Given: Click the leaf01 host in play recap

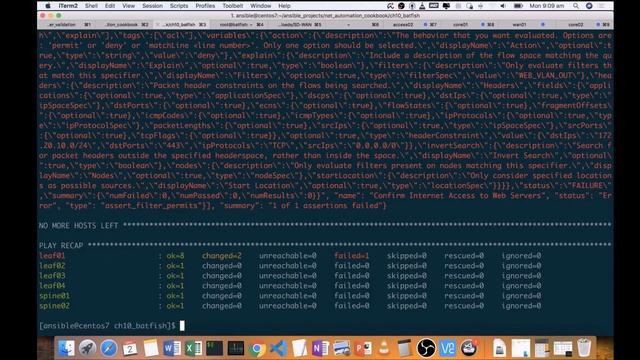Looking at the screenshot, I should point(52,256).
